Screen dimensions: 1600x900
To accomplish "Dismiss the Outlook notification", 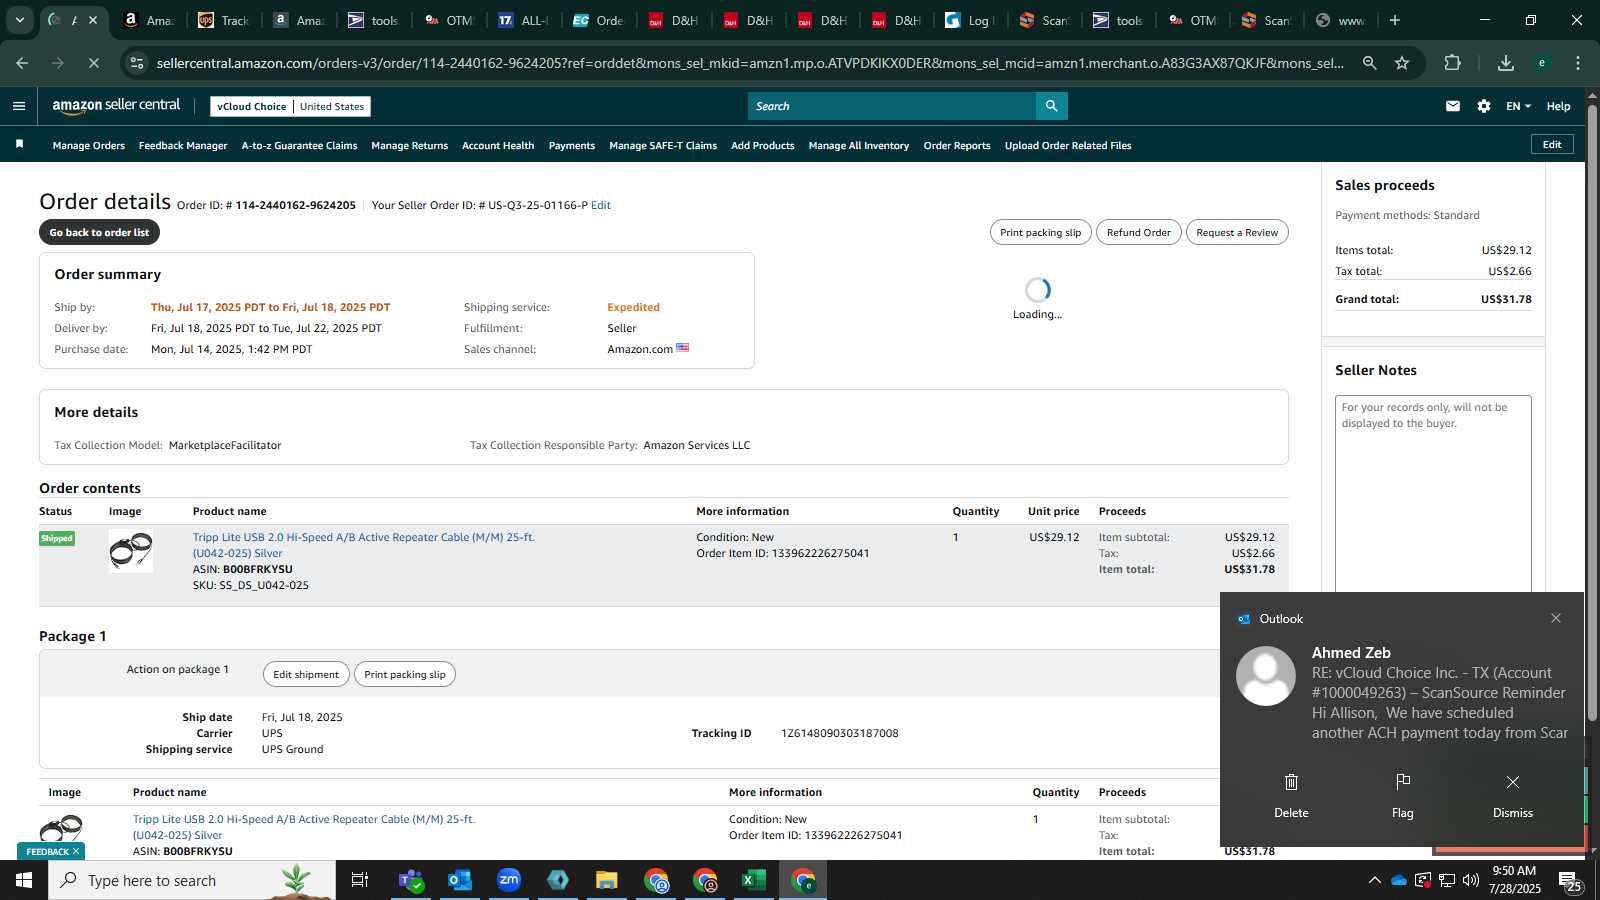I will pos(1513,795).
